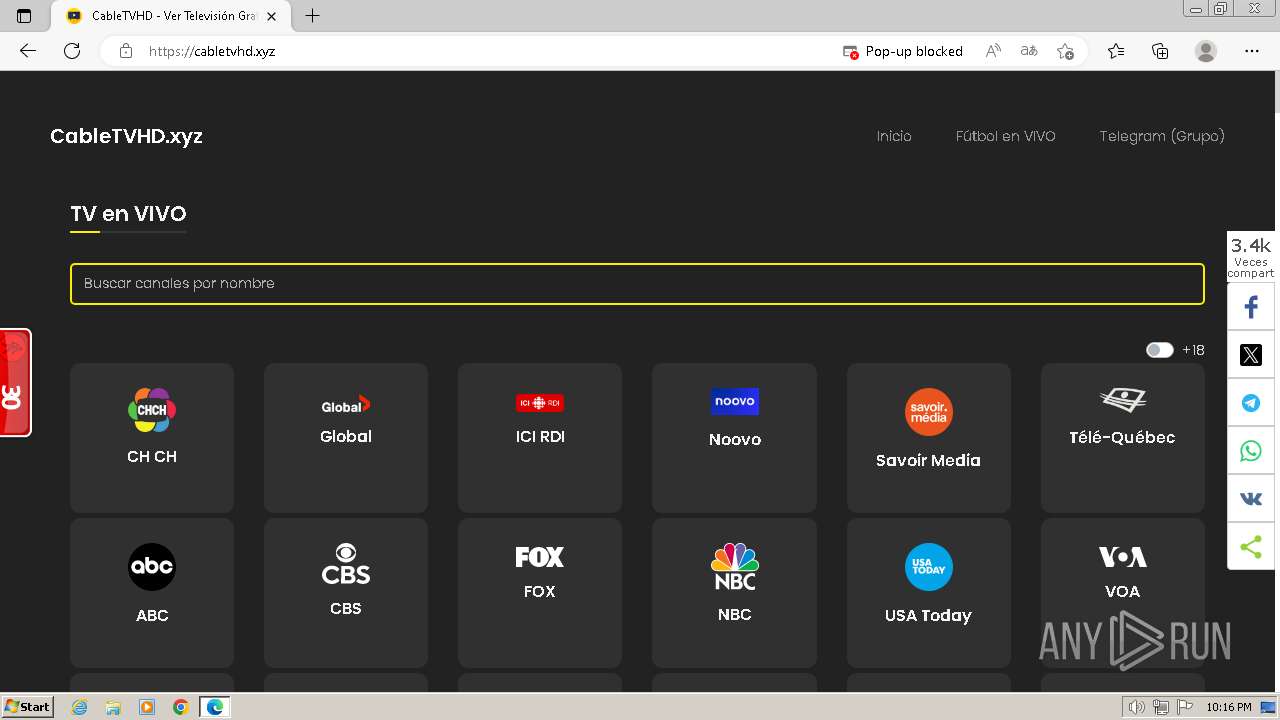Image resolution: width=1280 pixels, height=720 pixels.
Task: Select the VOA channel logo
Action: coord(1123,557)
